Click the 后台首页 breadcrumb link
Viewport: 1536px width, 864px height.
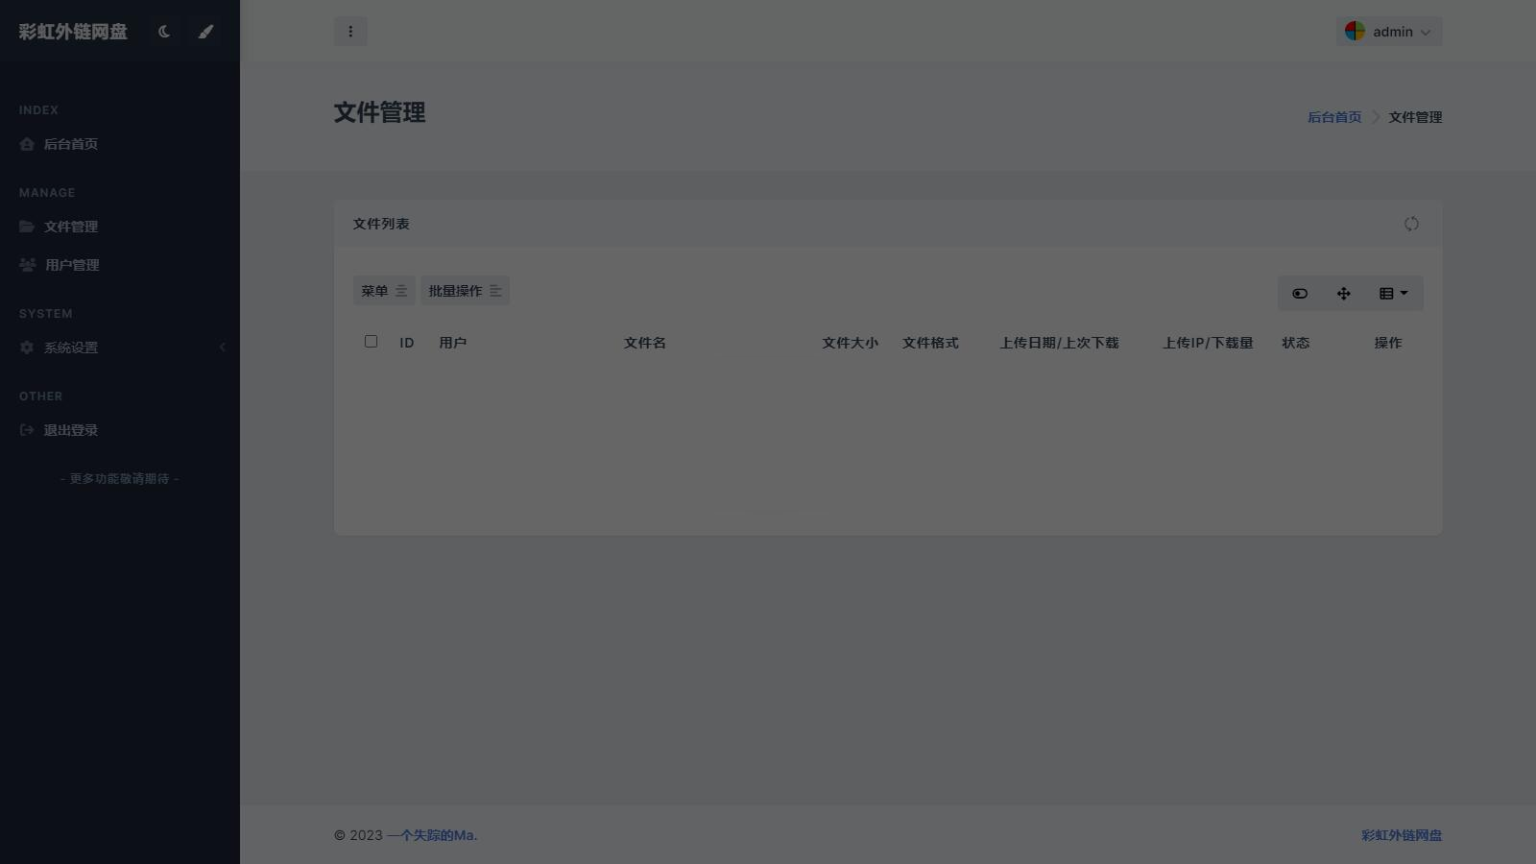pos(1334,117)
